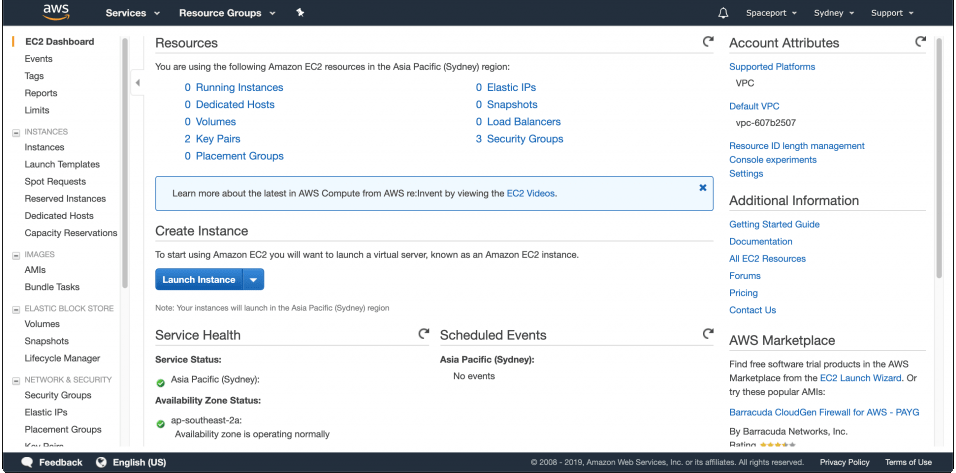
Task: Refresh Account Attributes panel
Action: point(920,41)
